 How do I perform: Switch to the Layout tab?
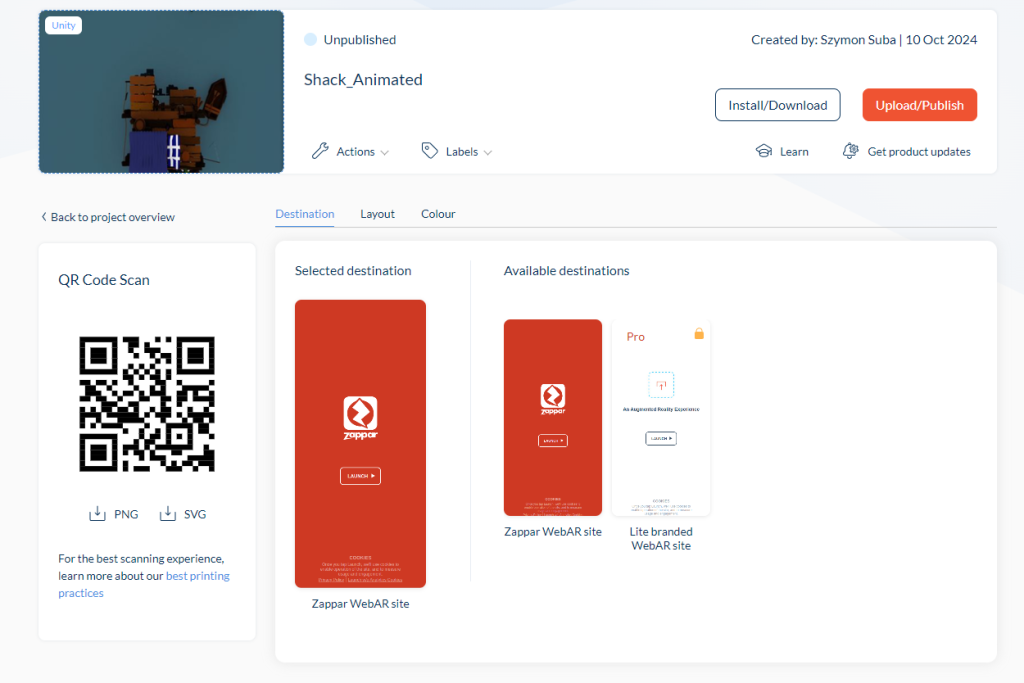(x=377, y=214)
